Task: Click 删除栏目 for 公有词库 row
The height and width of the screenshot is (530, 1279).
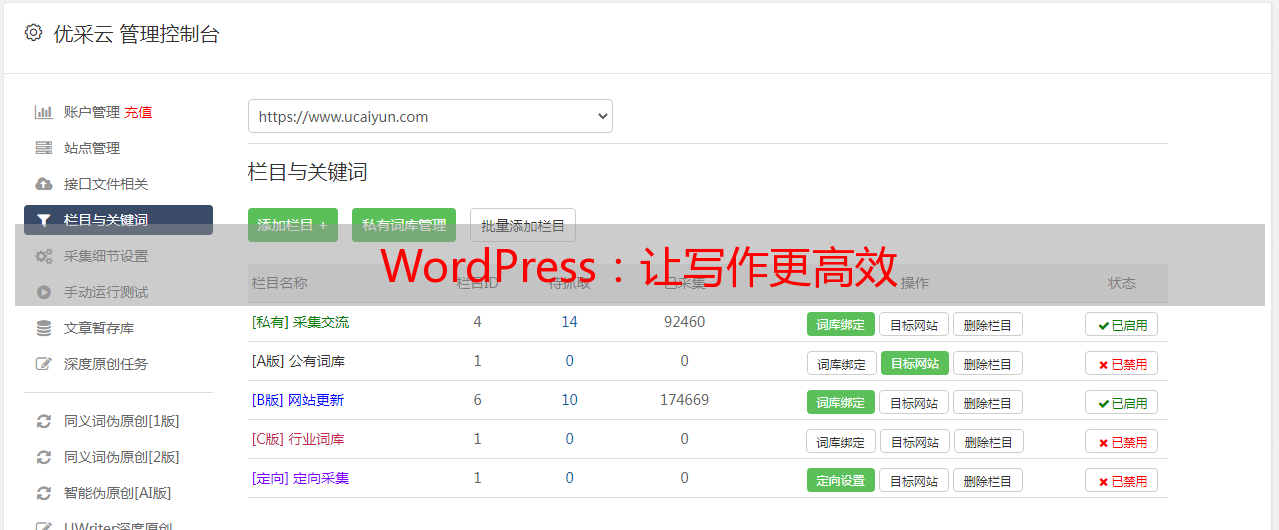Action: (x=988, y=363)
